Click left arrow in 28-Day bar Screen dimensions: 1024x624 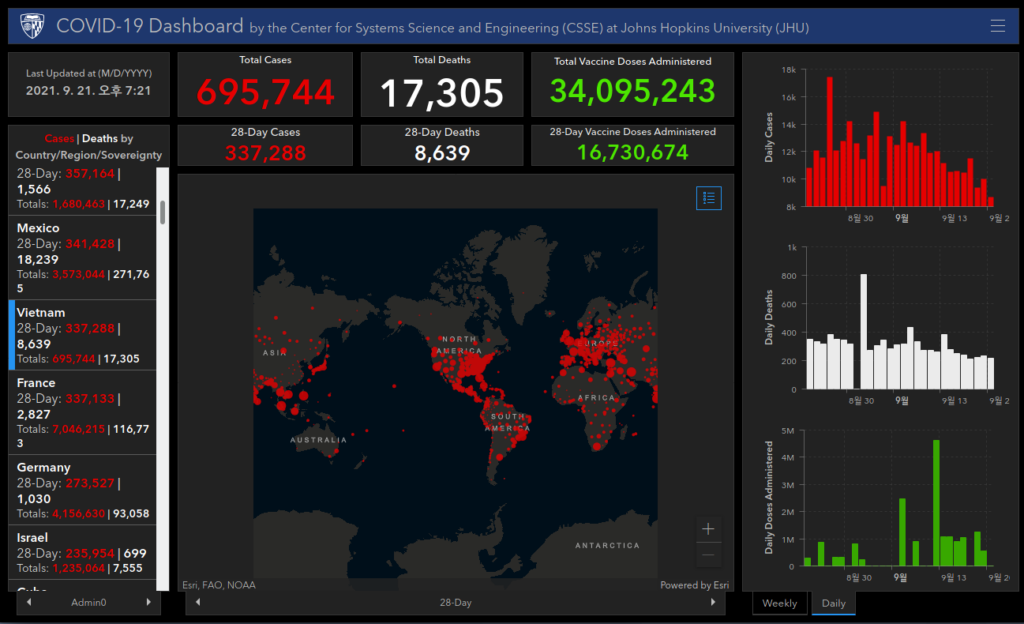(x=198, y=602)
